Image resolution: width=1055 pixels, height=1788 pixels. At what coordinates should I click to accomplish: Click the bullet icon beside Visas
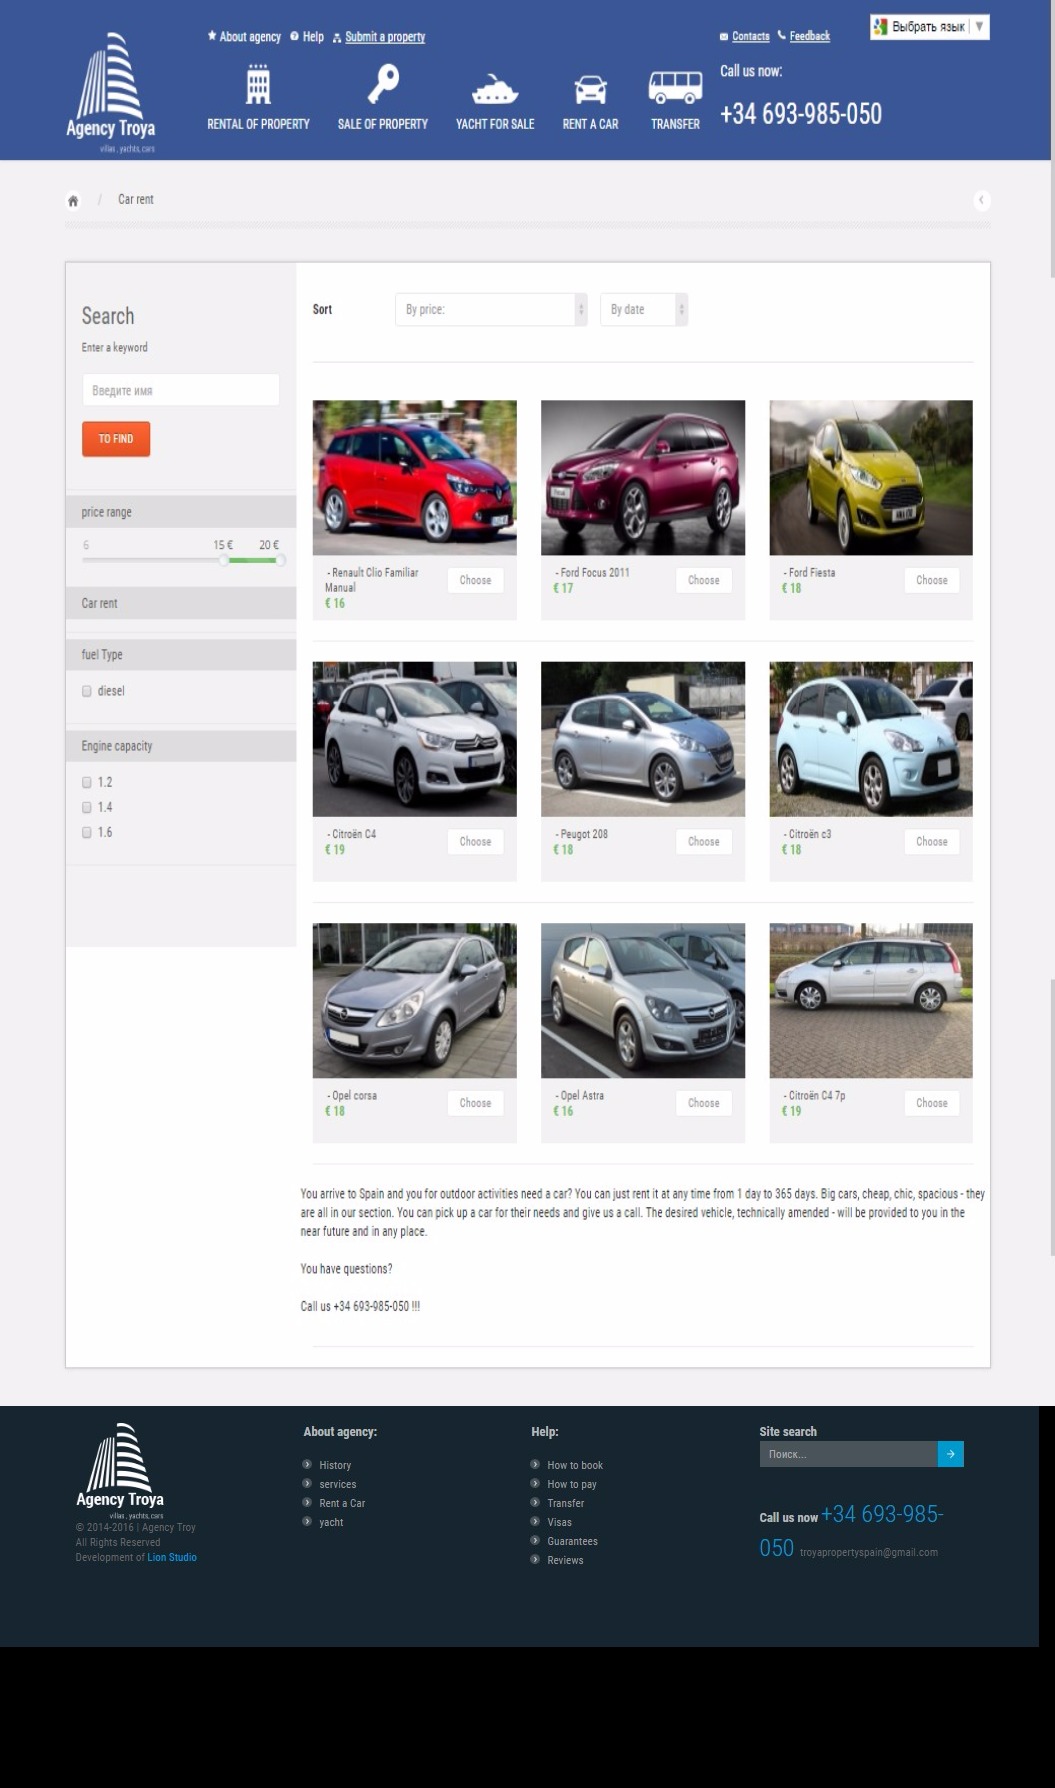(x=535, y=1521)
